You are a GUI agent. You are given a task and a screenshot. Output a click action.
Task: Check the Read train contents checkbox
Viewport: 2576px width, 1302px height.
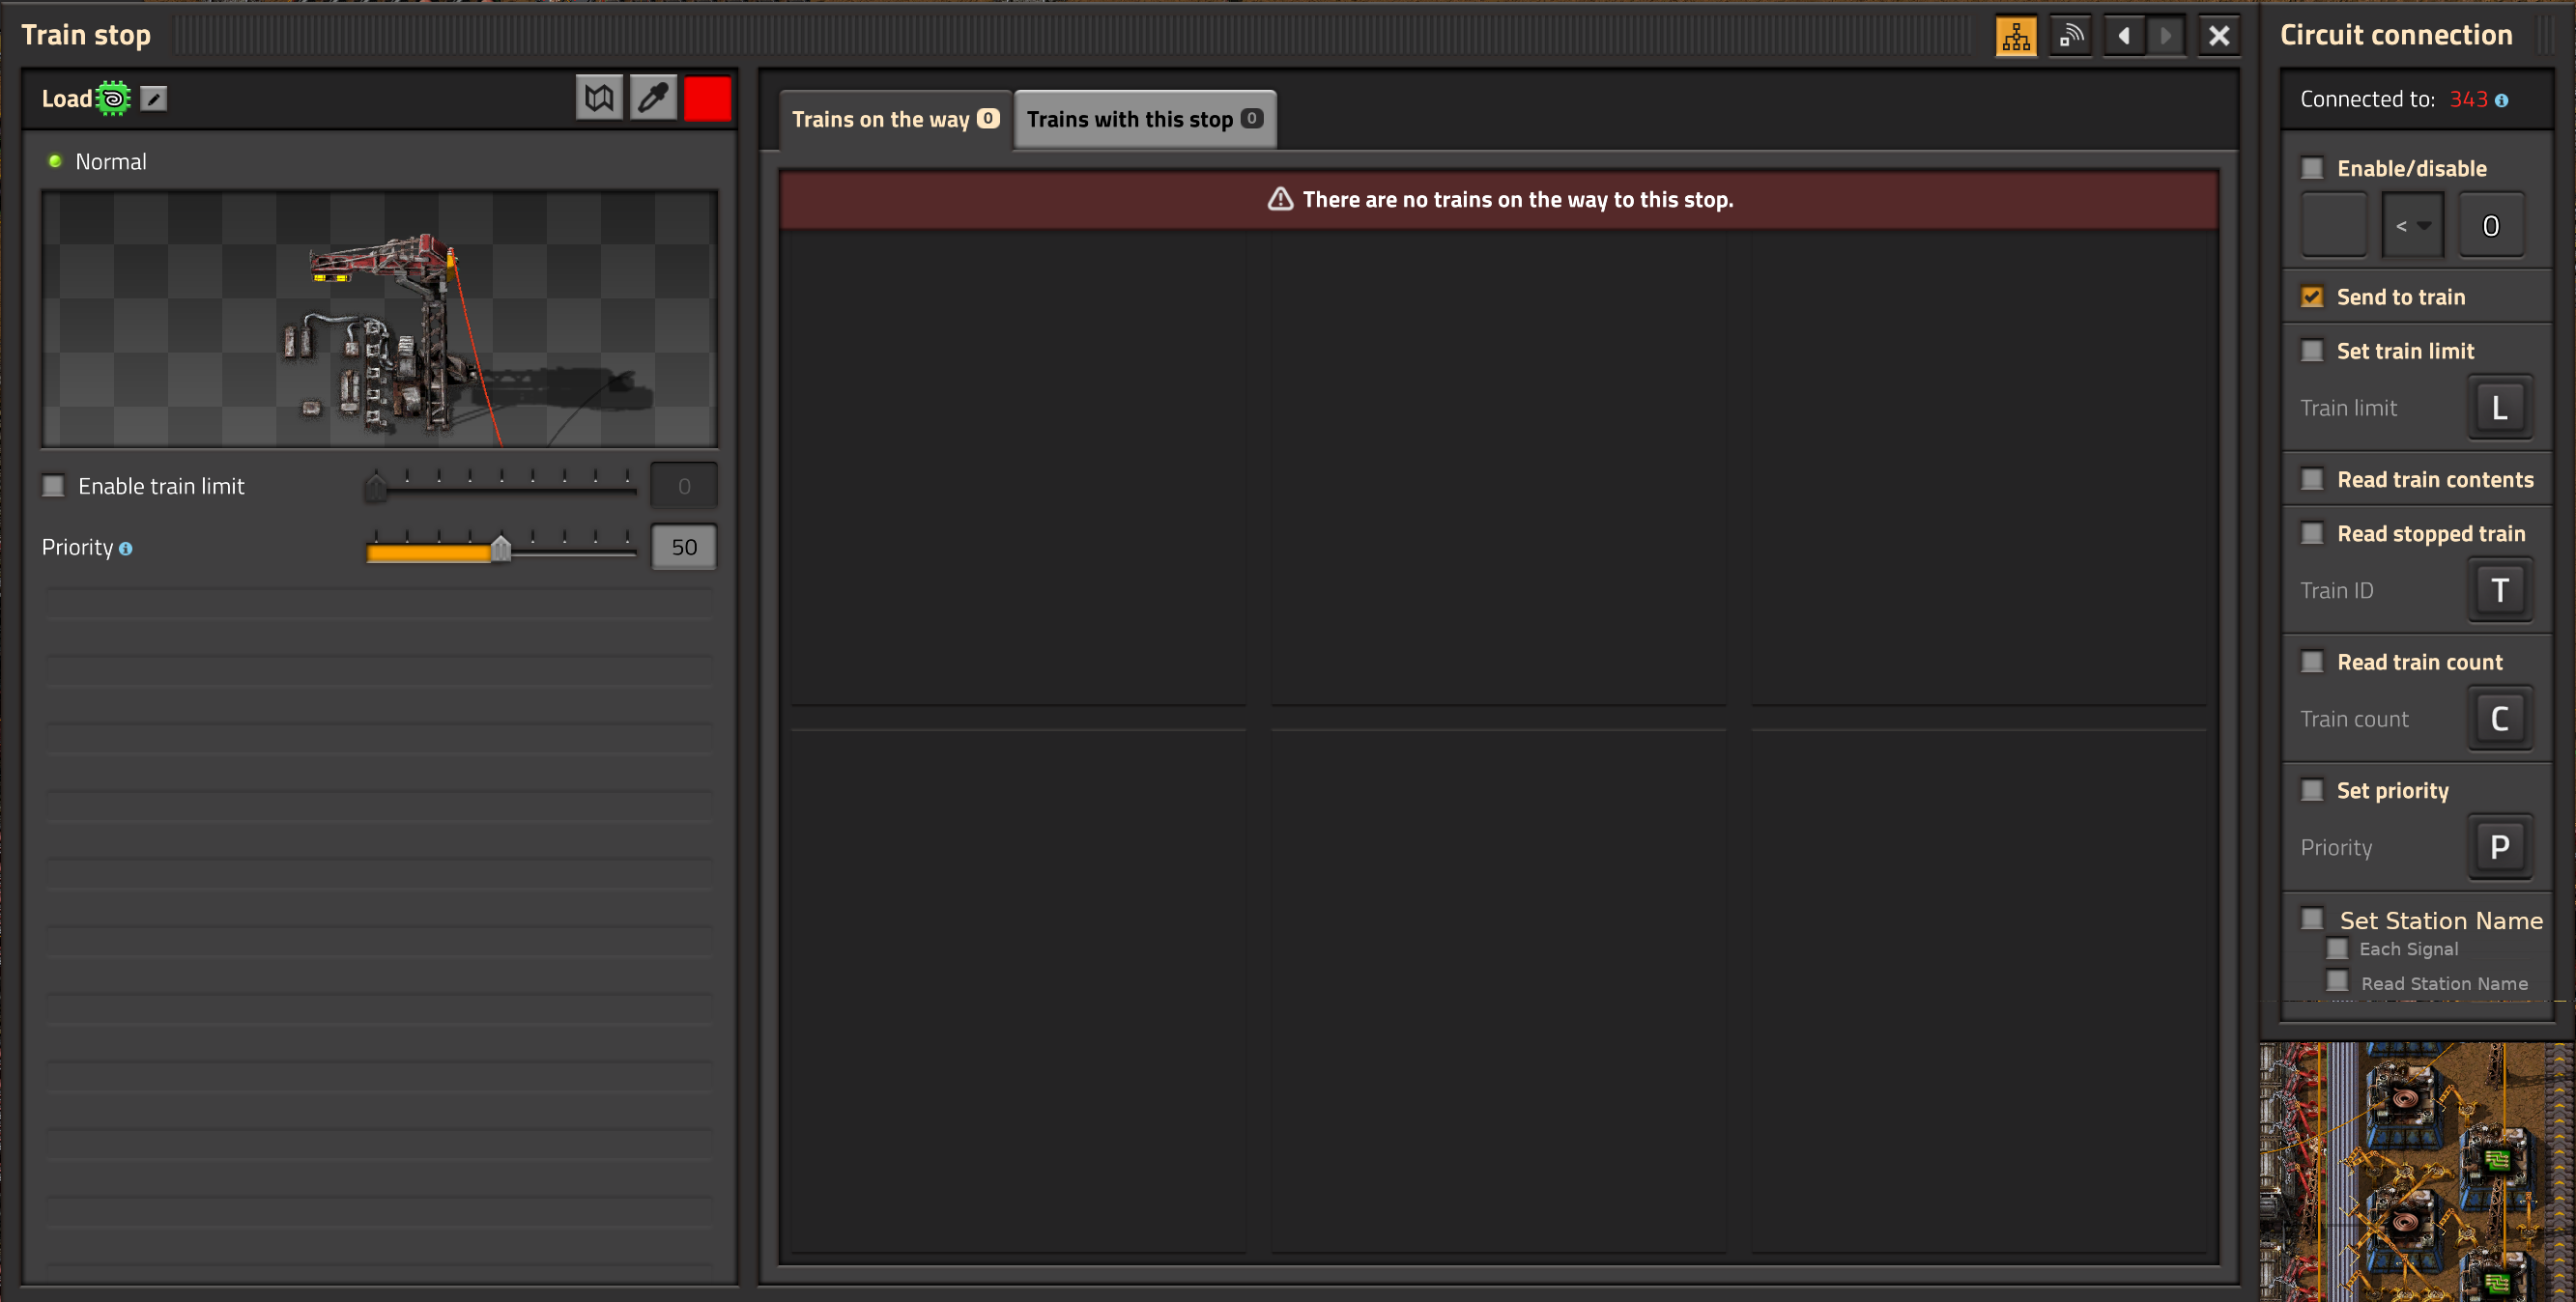click(x=2311, y=480)
